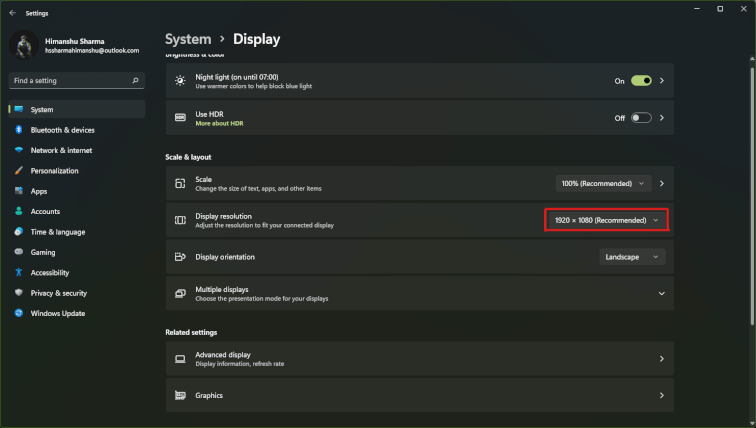Viewport: 756px width, 428px height.
Task: Click the Gaming icon in sidebar
Action: tap(18, 252)
